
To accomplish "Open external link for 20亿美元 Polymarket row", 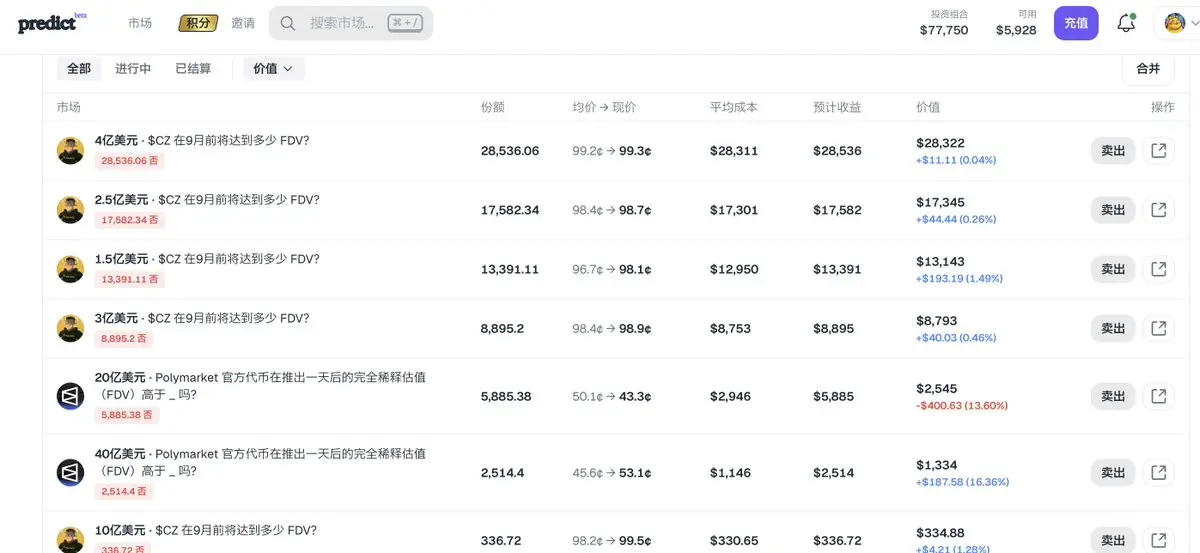I will (1159, 396).
